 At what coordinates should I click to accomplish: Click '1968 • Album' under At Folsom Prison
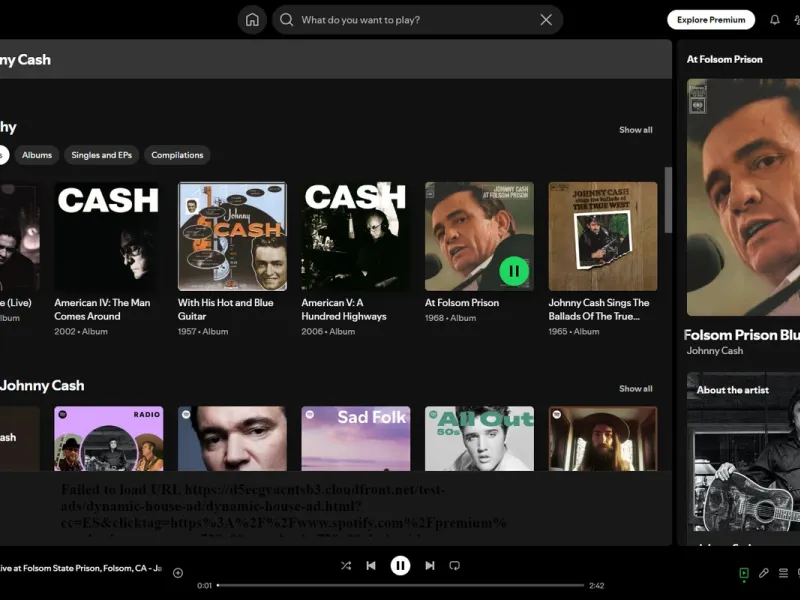[x=451, y=318]
